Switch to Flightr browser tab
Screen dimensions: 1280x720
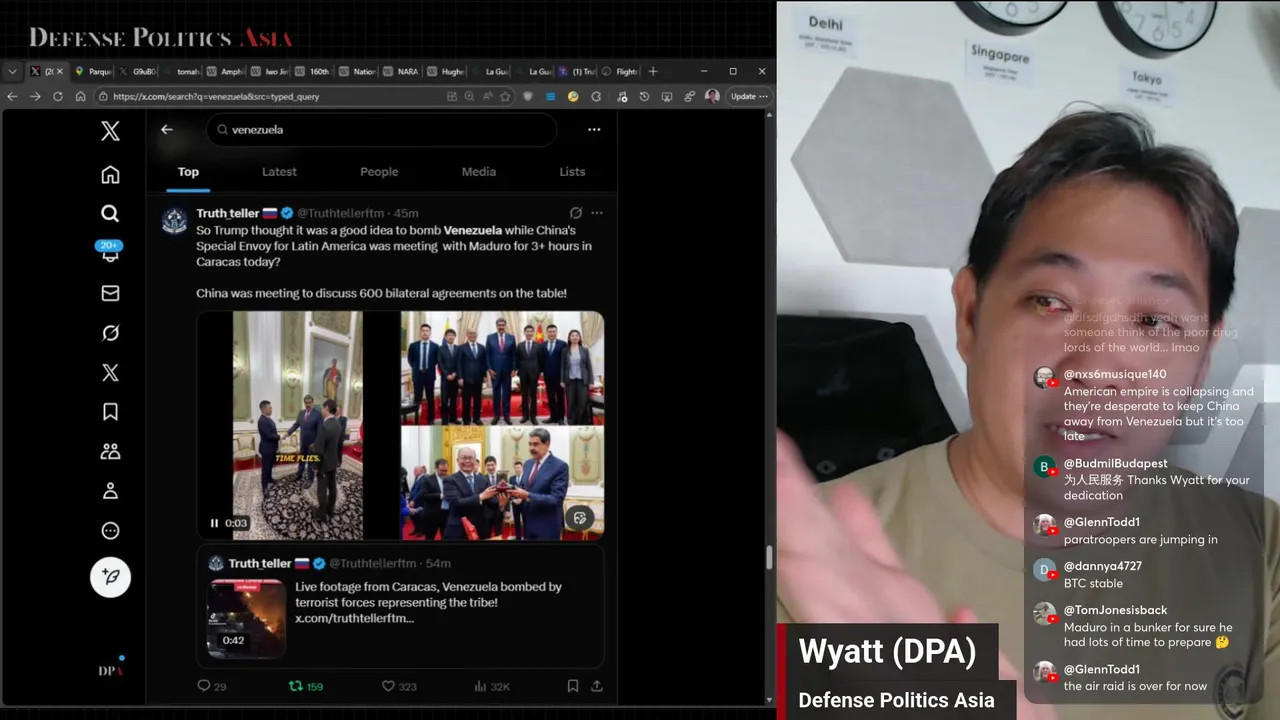(x=620, y=71)
